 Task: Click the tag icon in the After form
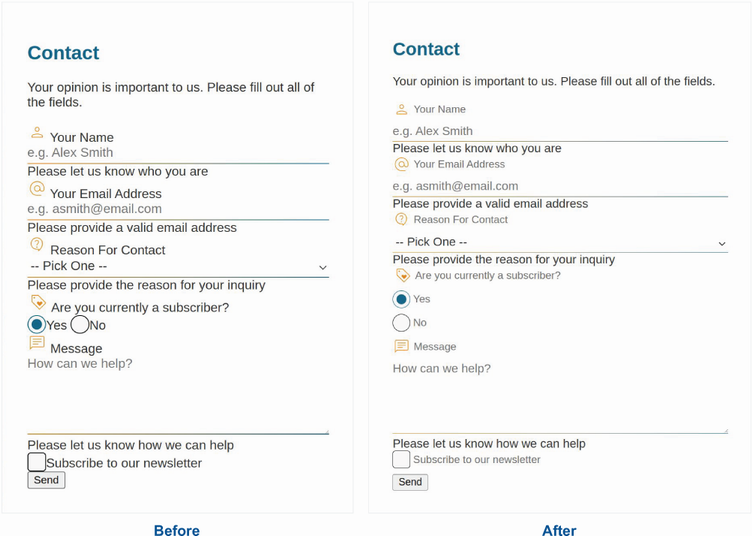(402, 275)
